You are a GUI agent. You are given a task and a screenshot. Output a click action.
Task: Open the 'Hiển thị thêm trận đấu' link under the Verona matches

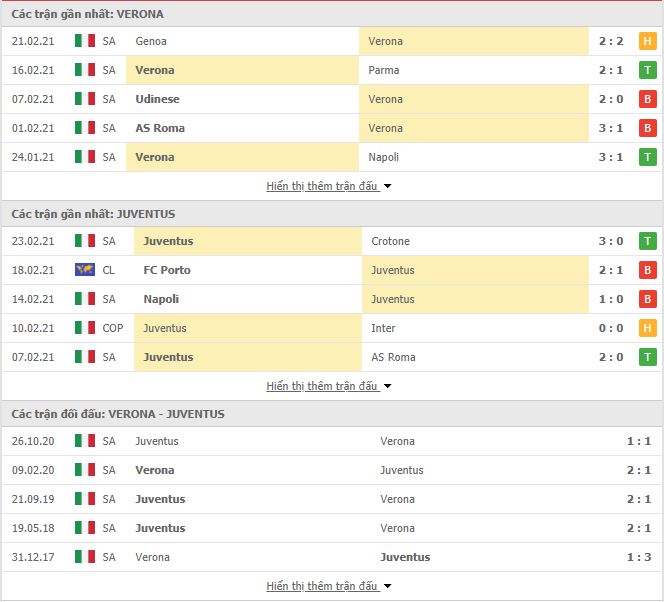tap(321, 186)
